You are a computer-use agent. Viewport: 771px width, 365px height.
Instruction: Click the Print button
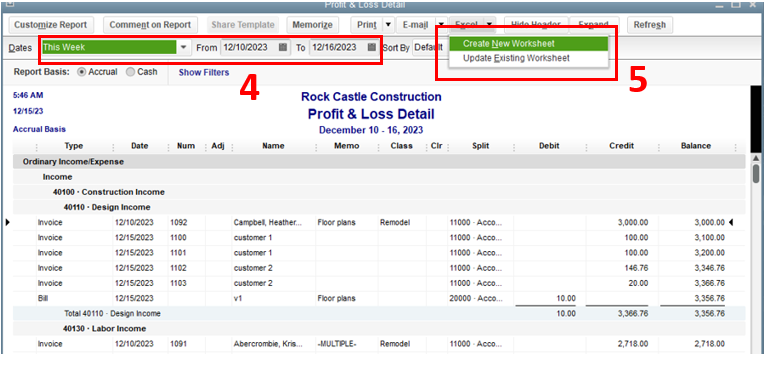click(366, 25)
